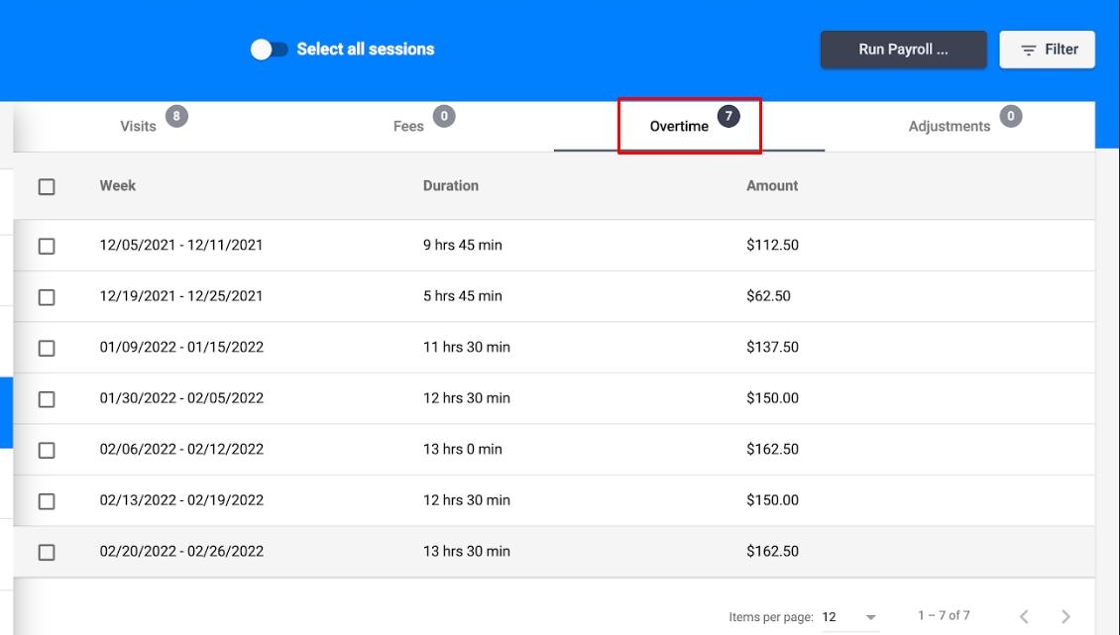Screen dimensions: 1120x635
Task: Select the 12/05/2021 - 12/11/2021 week checkbox
Action: click(47, 246)
